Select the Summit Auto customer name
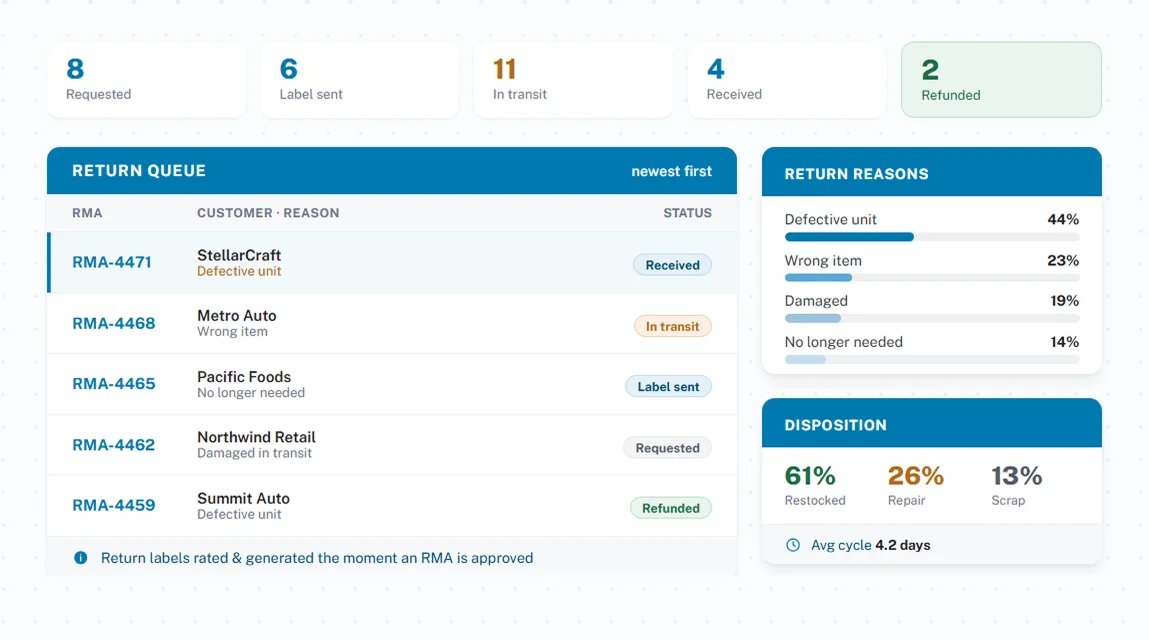Image resolution: width=1149 pixels, height=640 pixels. (243, 499)
